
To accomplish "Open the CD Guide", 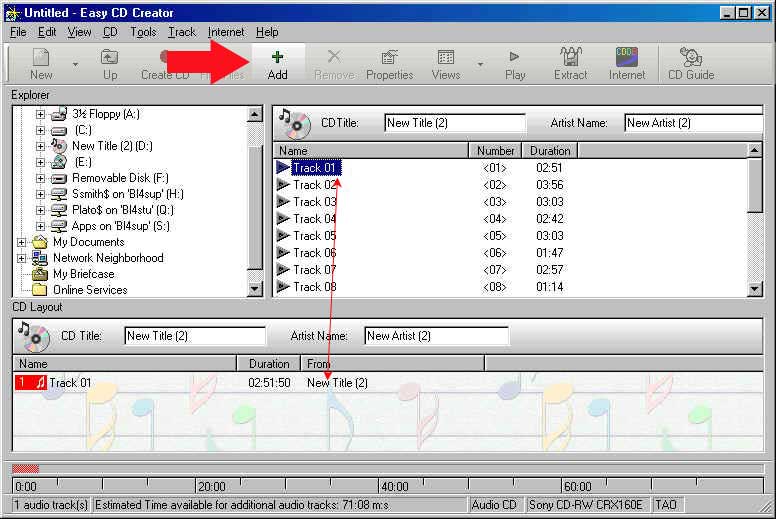I will click(x=691, y=64).
